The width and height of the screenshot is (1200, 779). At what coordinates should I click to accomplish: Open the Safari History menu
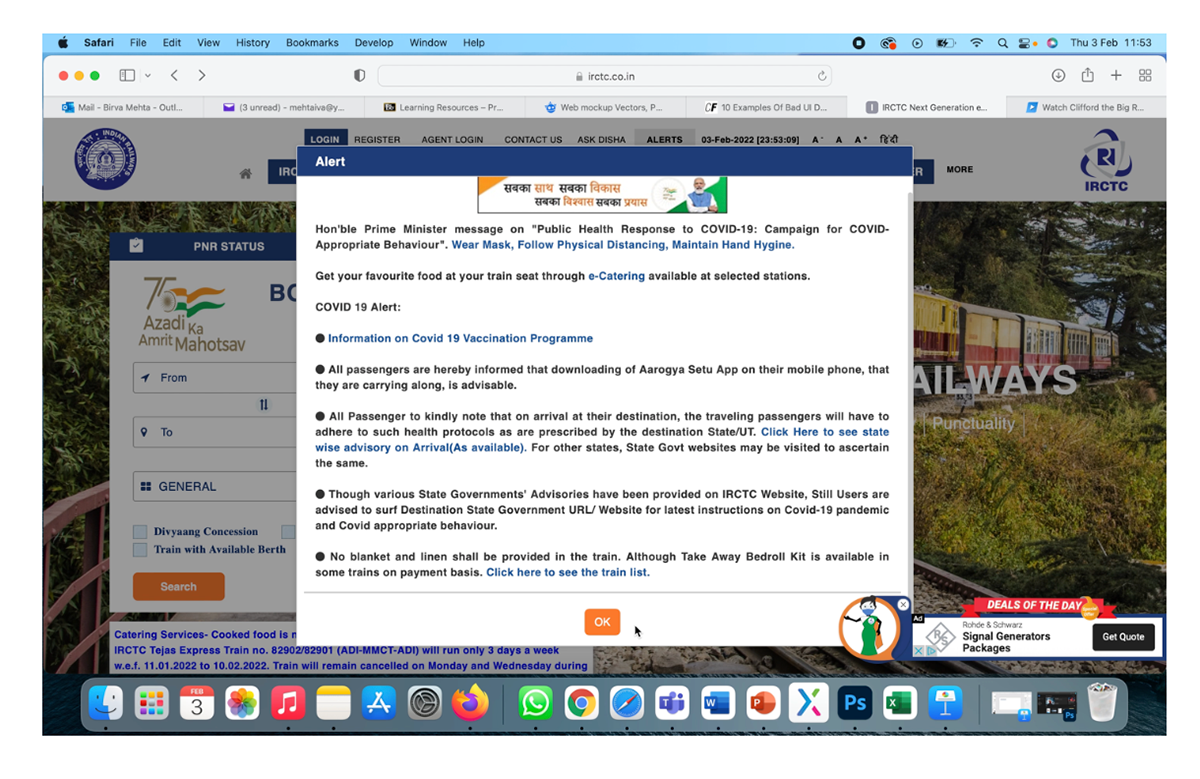click(x=253, y=43)
